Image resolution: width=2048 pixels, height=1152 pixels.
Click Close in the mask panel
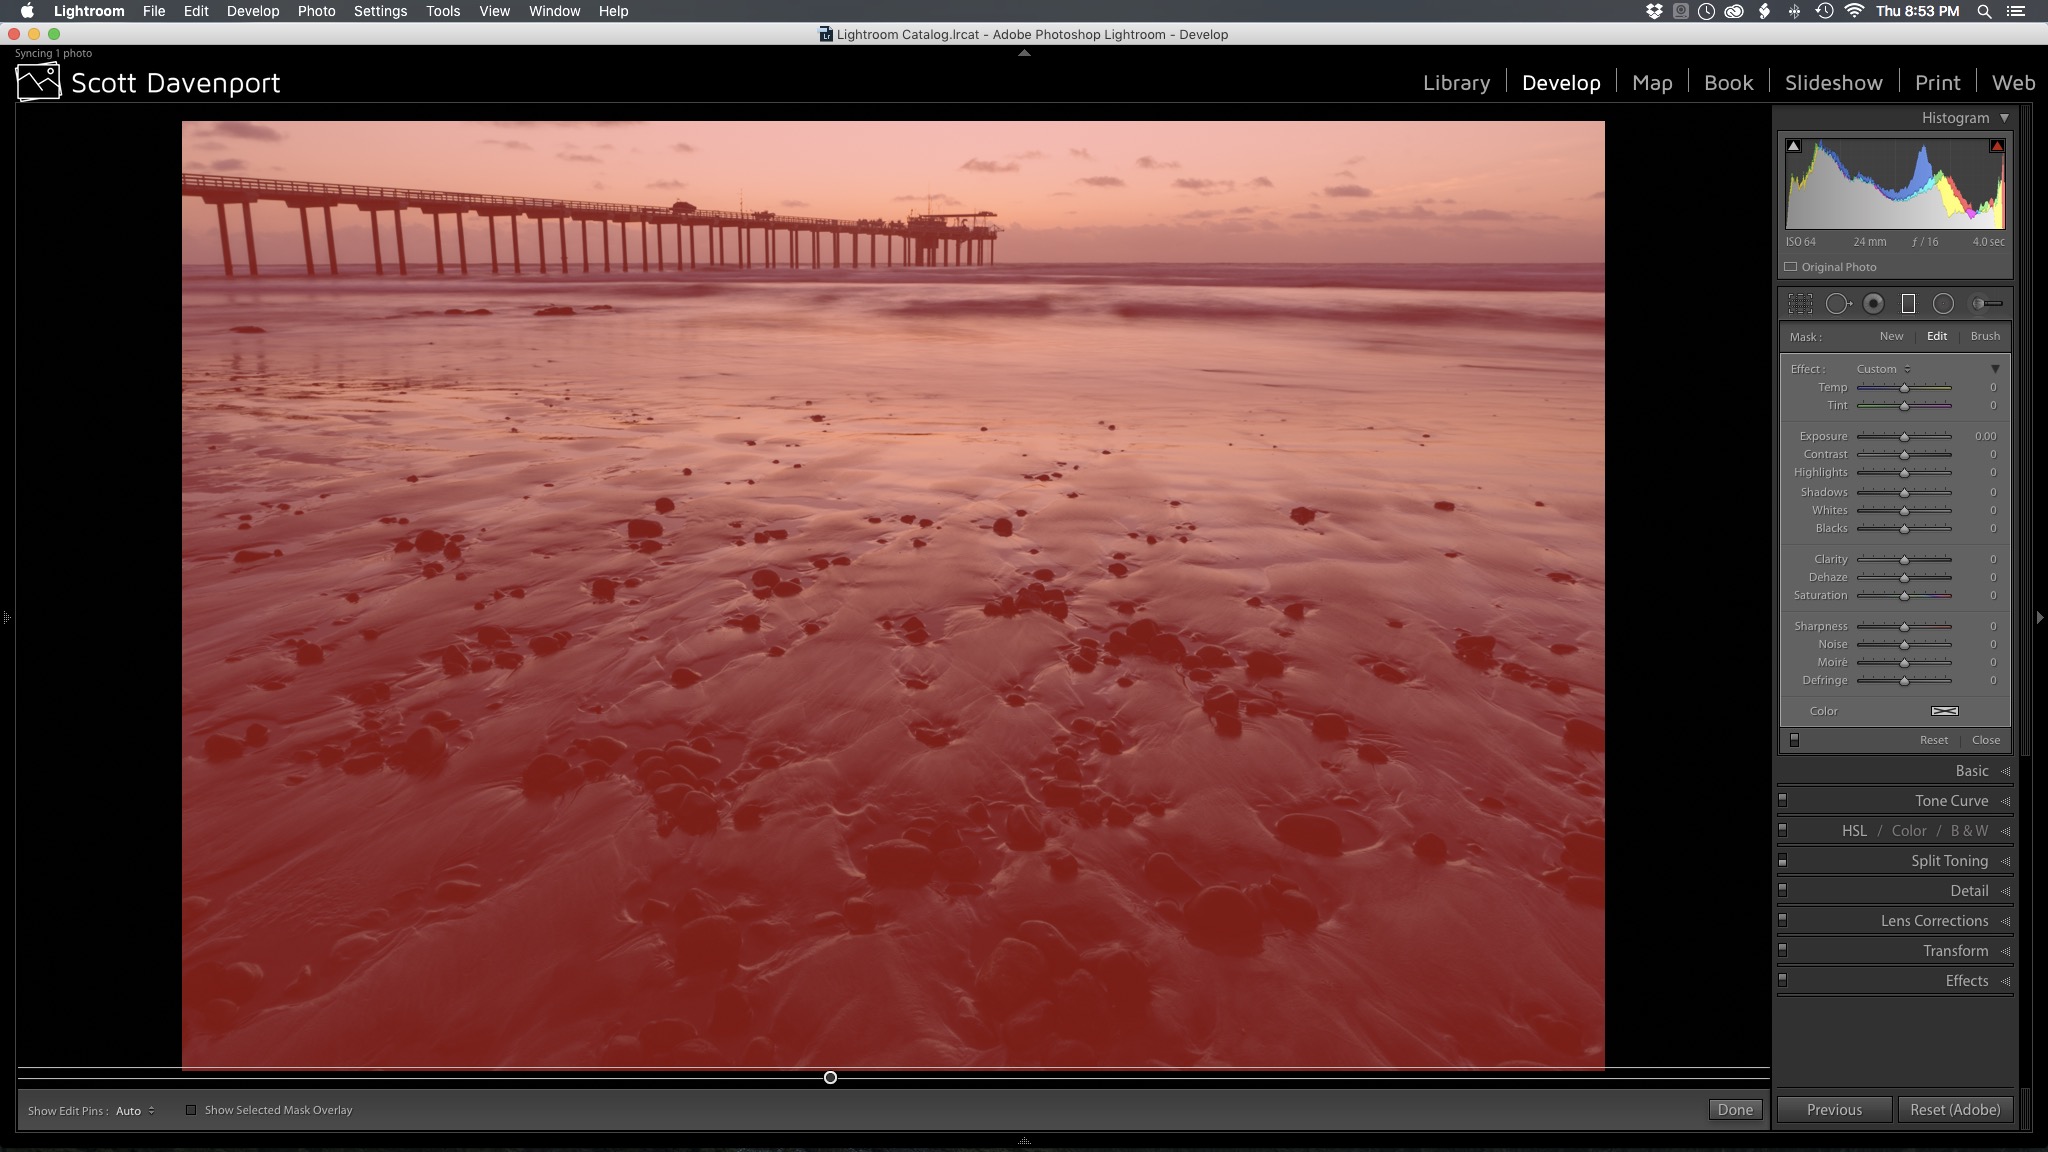(1986, 740)
